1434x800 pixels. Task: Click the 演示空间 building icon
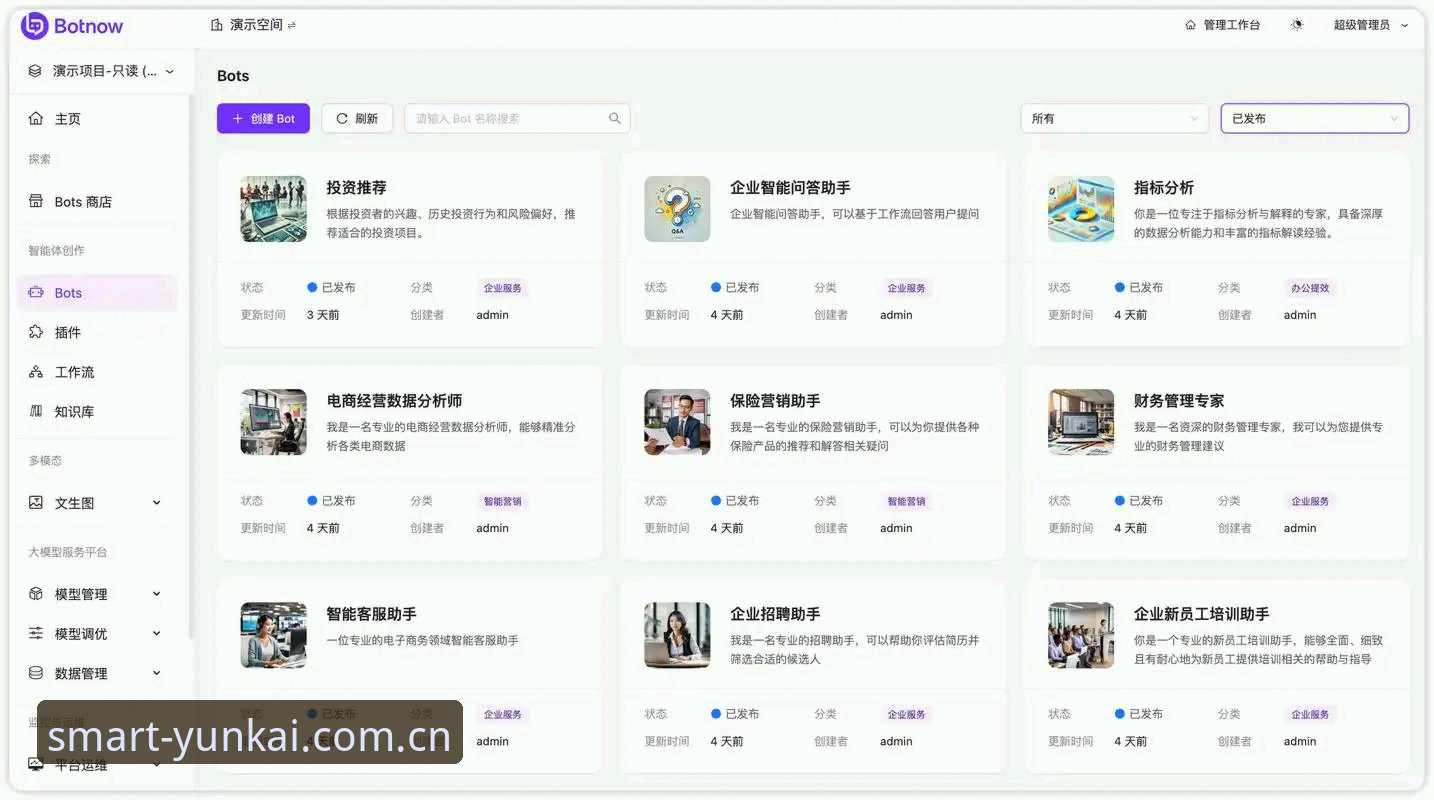tap(217, 25)
